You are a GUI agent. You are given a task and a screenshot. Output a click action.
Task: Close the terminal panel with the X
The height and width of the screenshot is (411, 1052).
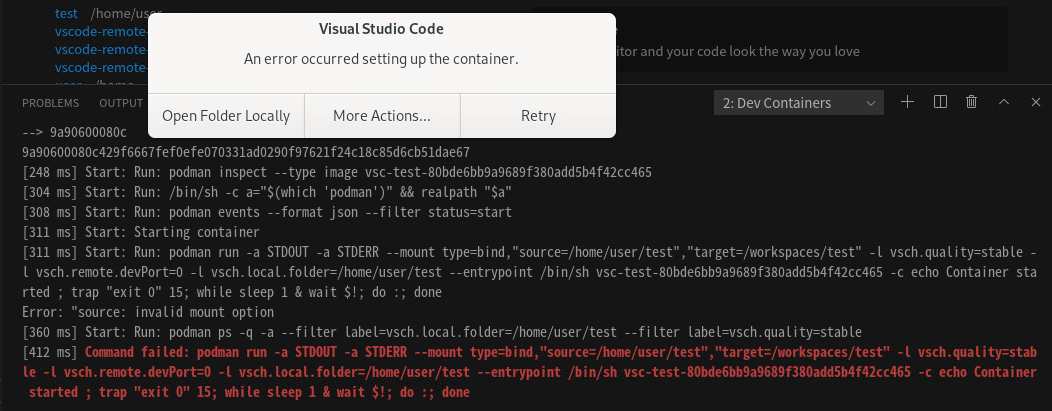[x=1035, y=102]
